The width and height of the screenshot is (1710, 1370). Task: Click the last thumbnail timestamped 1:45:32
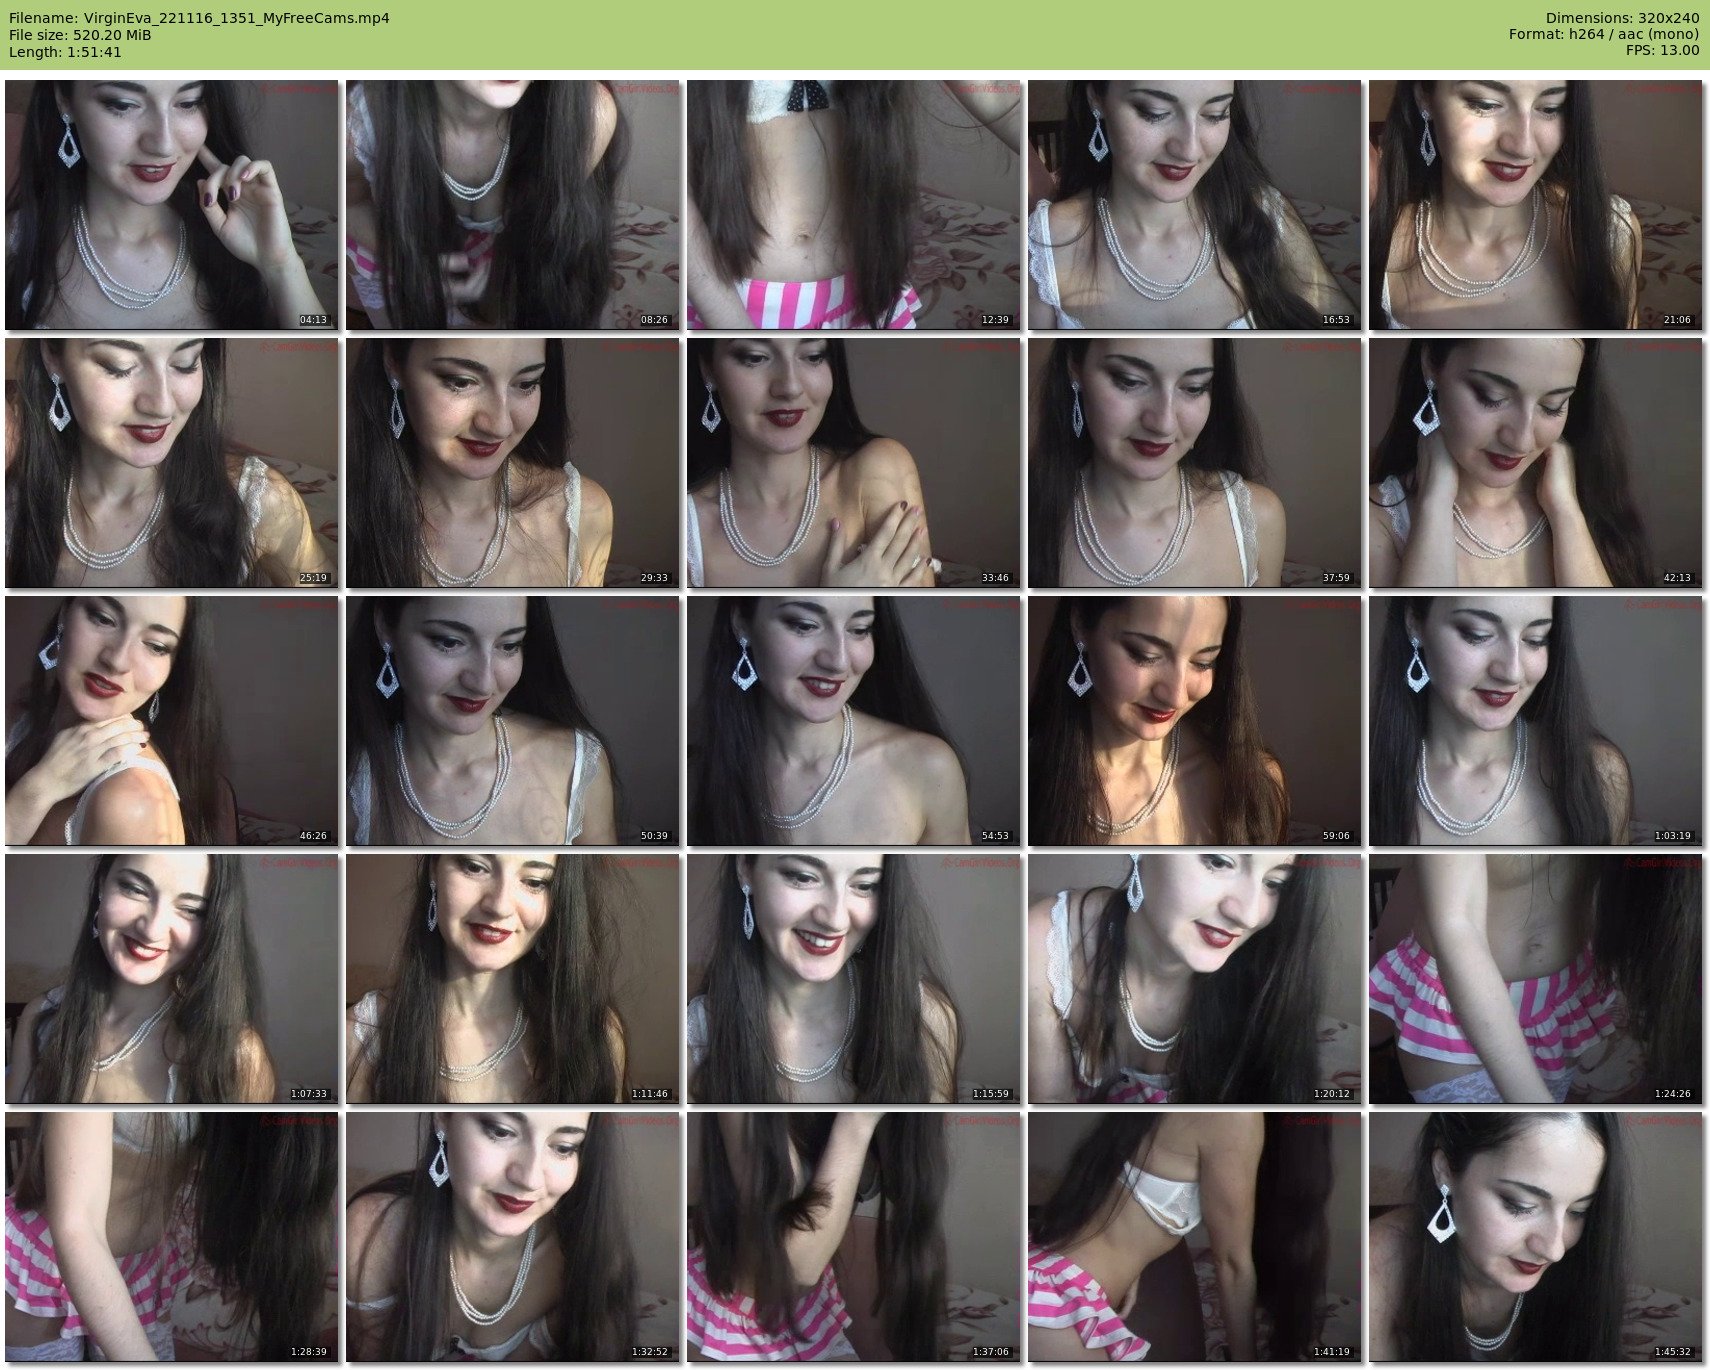pos(1535,1236)
